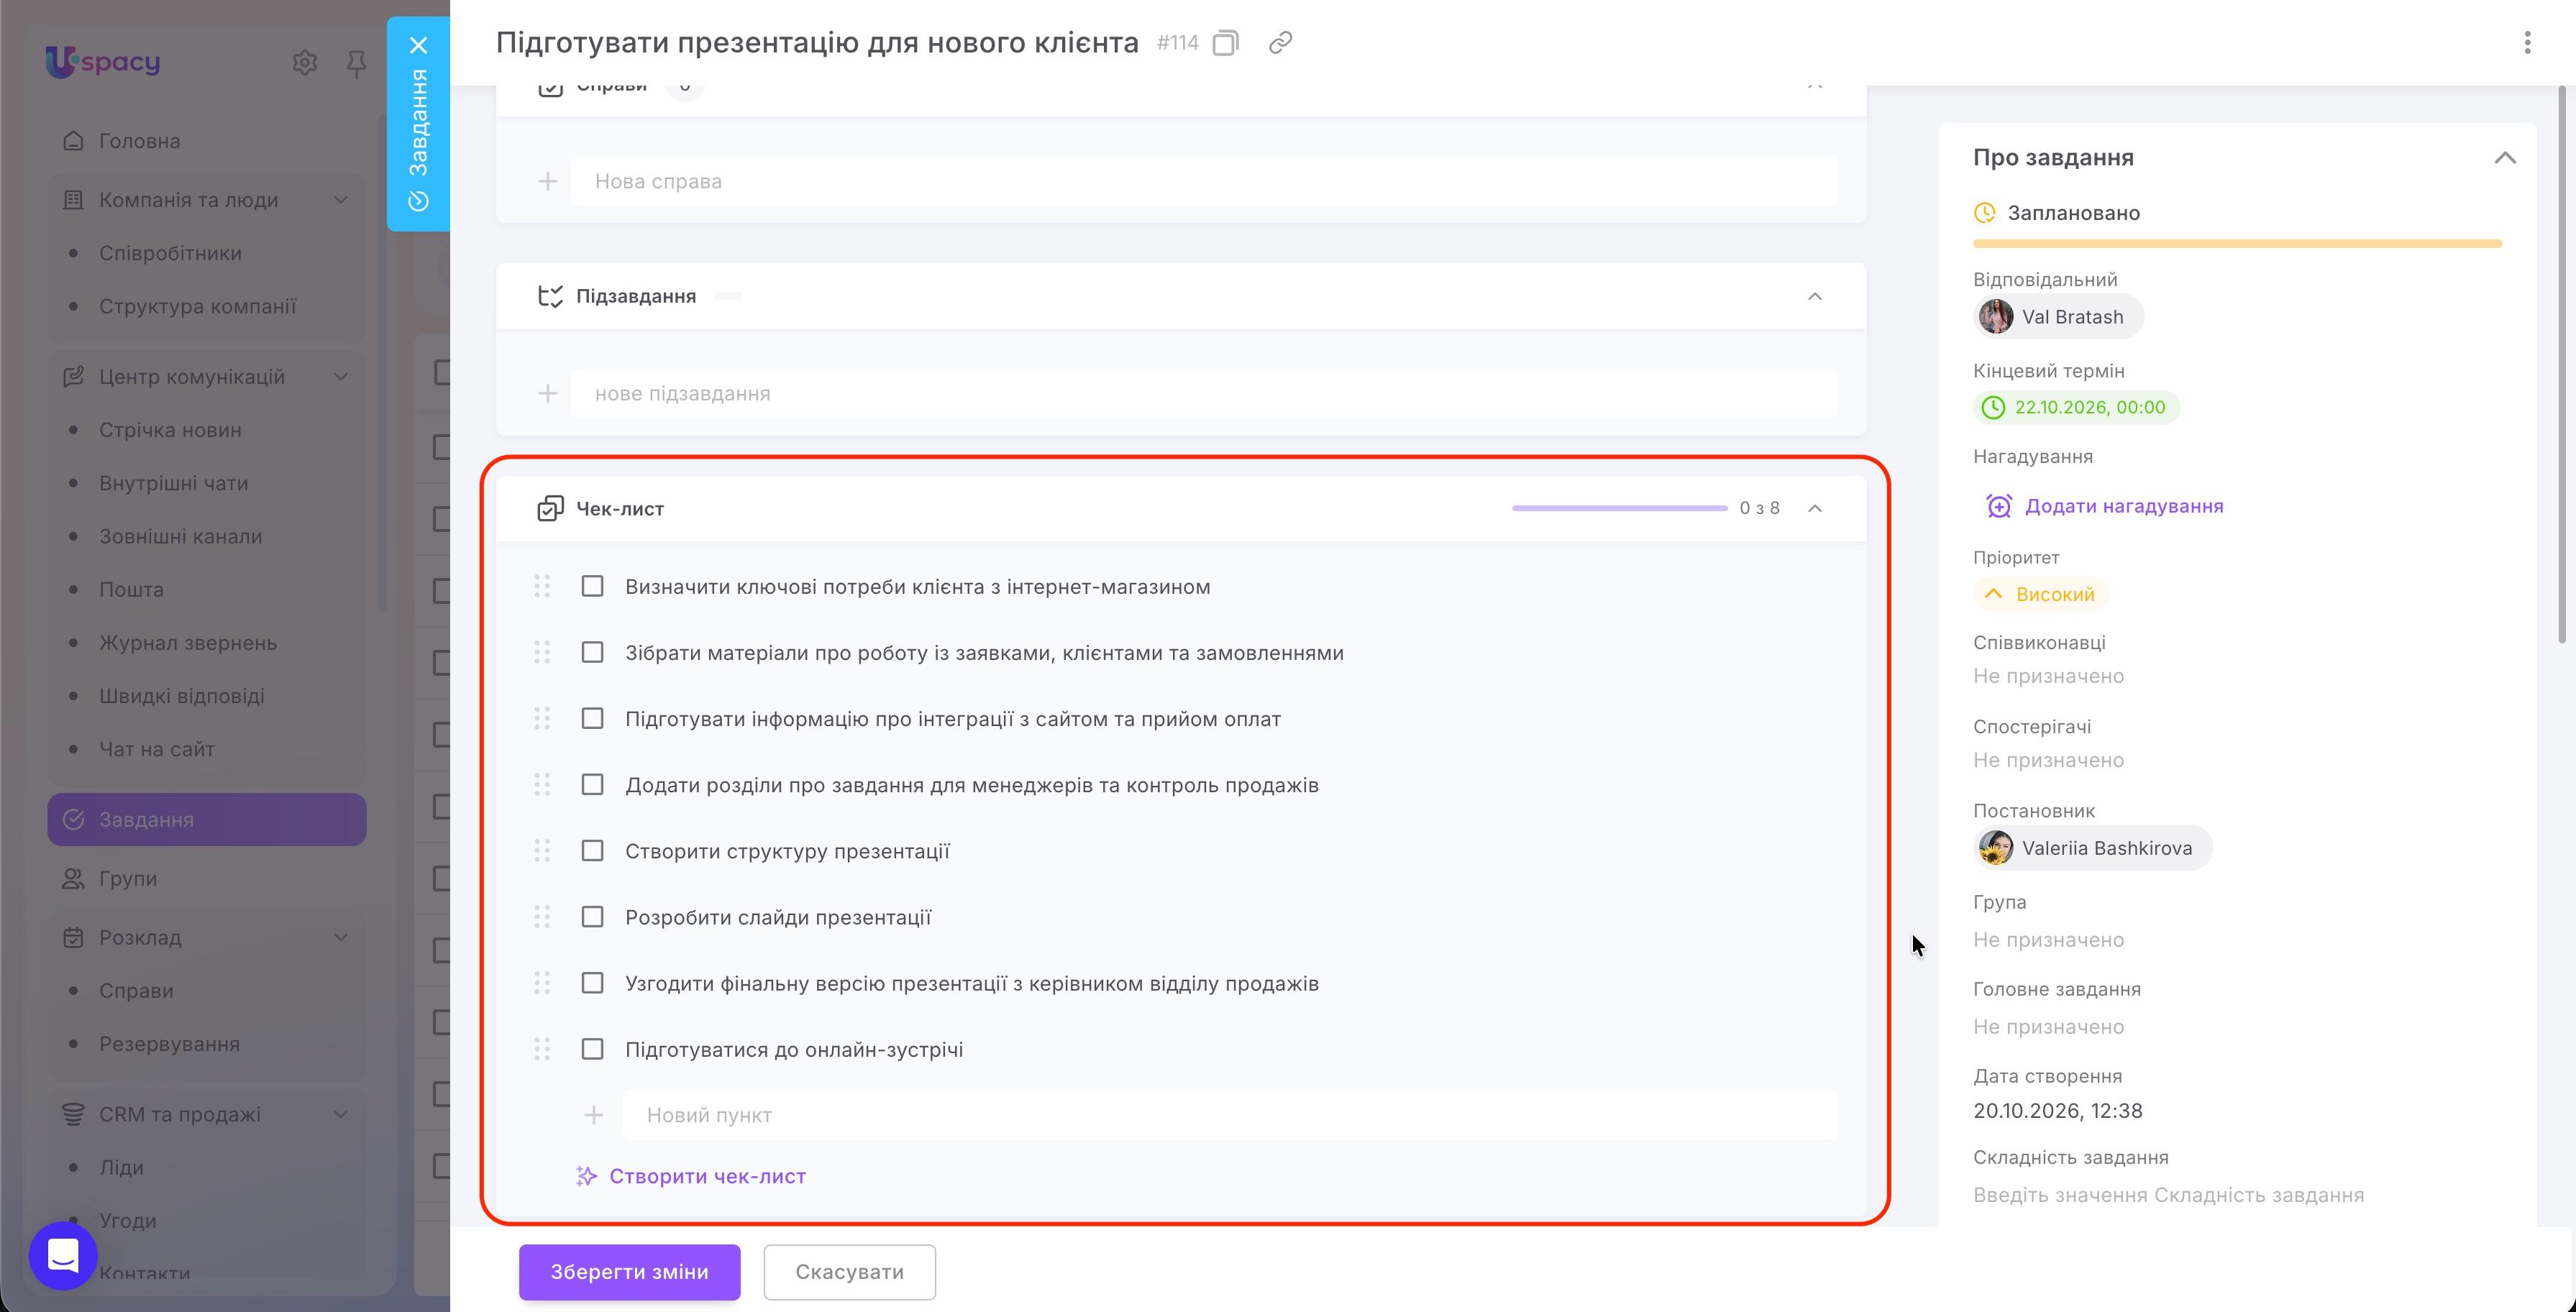Click the checklist progress bar
2576x1312 pixels.
1619,509
